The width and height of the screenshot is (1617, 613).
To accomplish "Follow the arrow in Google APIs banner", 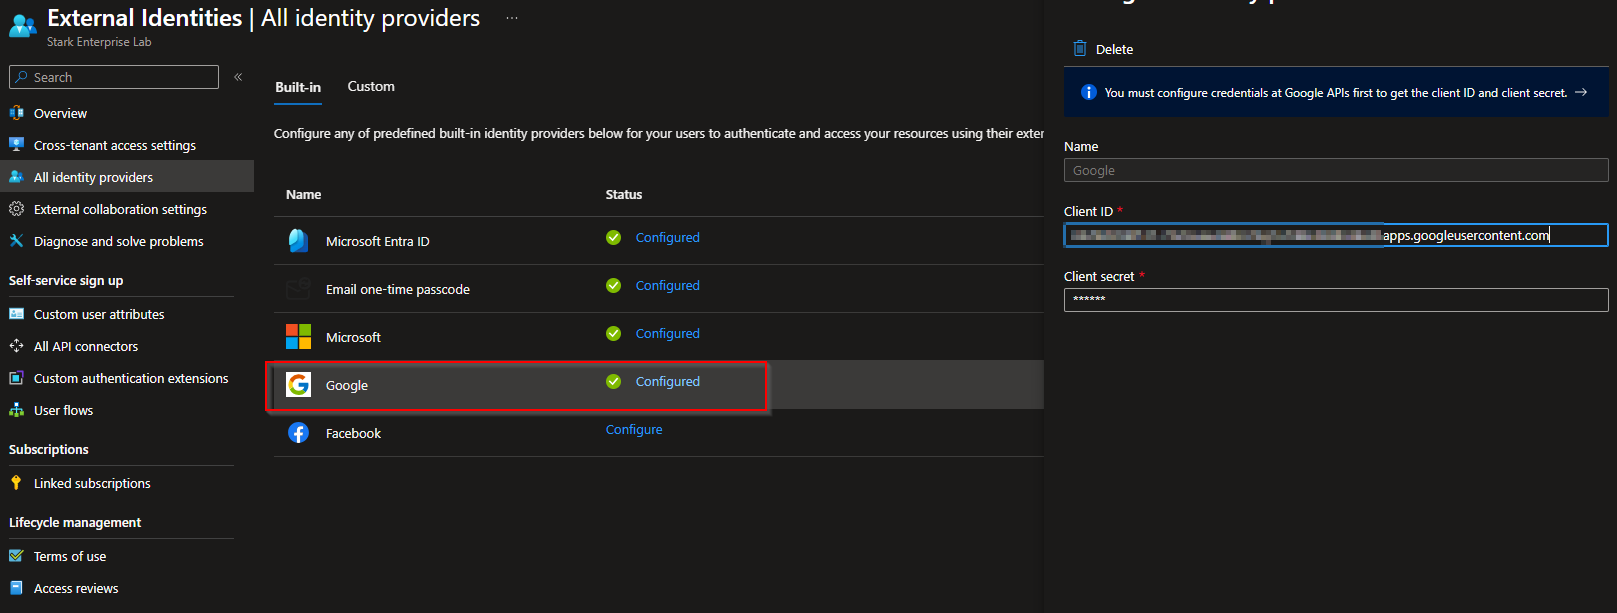I will [1581, 92].
